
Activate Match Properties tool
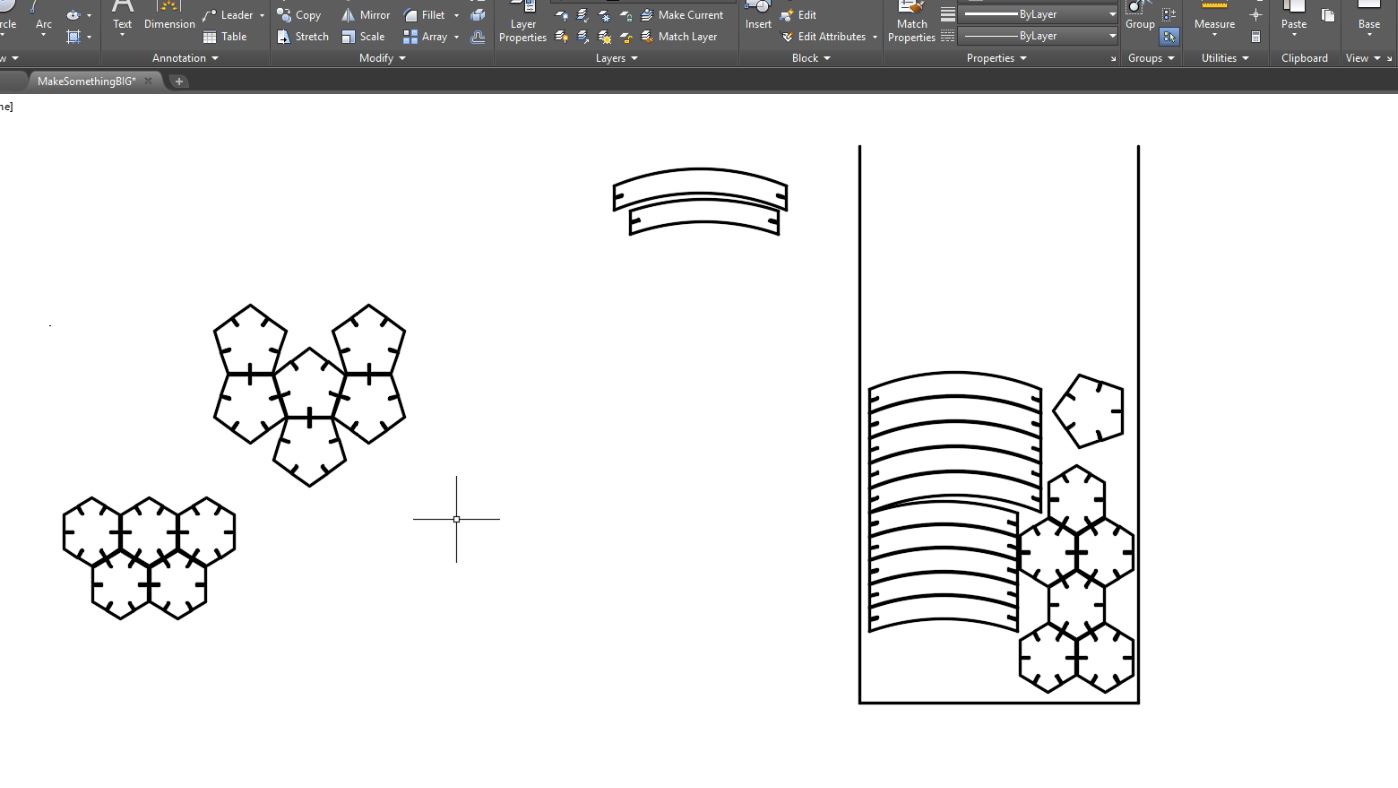point(912,22)
